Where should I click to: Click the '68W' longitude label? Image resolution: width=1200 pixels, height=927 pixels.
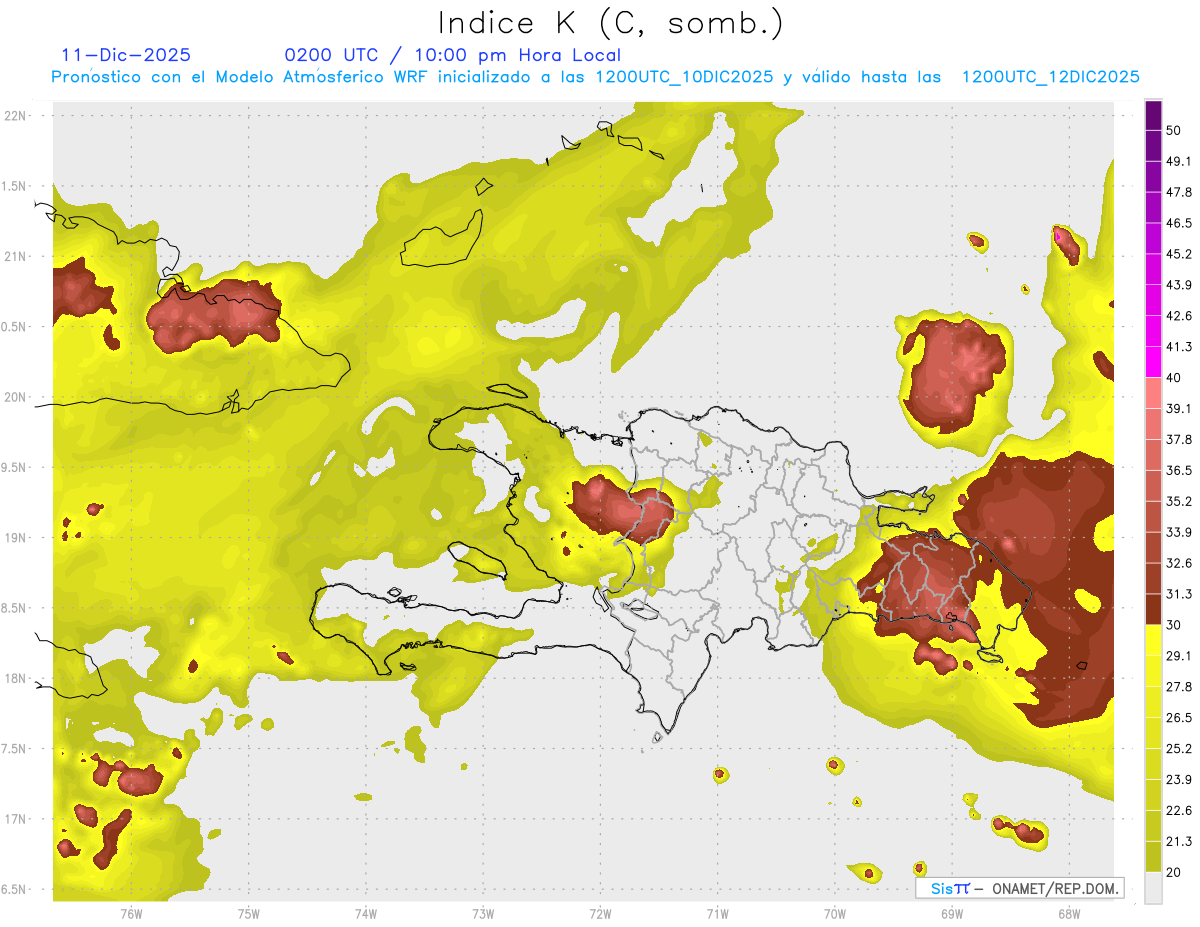pos(1068,913)
